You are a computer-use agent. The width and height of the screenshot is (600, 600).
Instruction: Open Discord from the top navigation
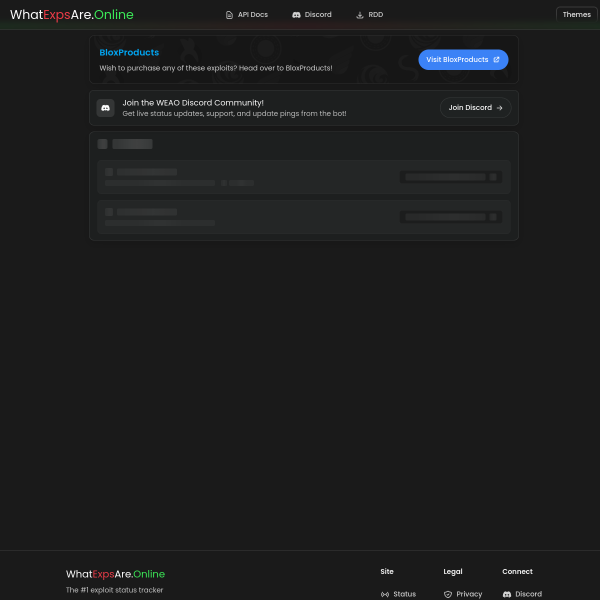point(317,15)
